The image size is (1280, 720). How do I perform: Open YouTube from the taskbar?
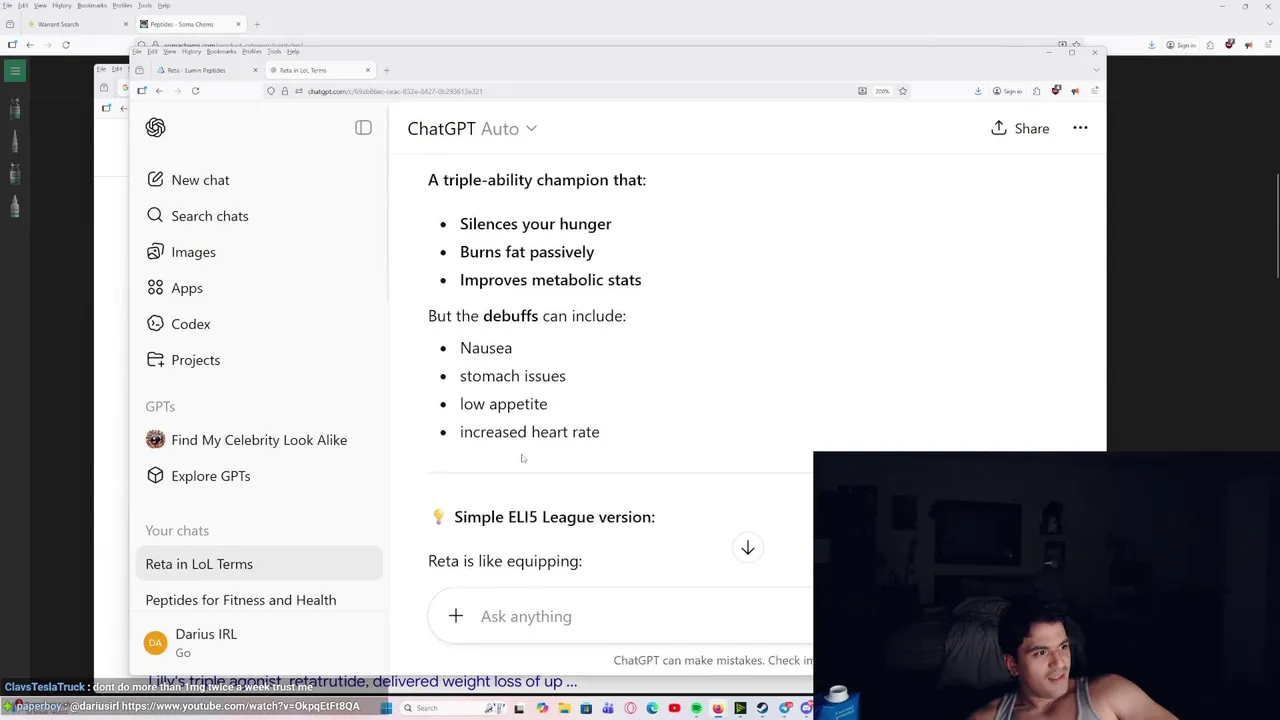[674, 708]
